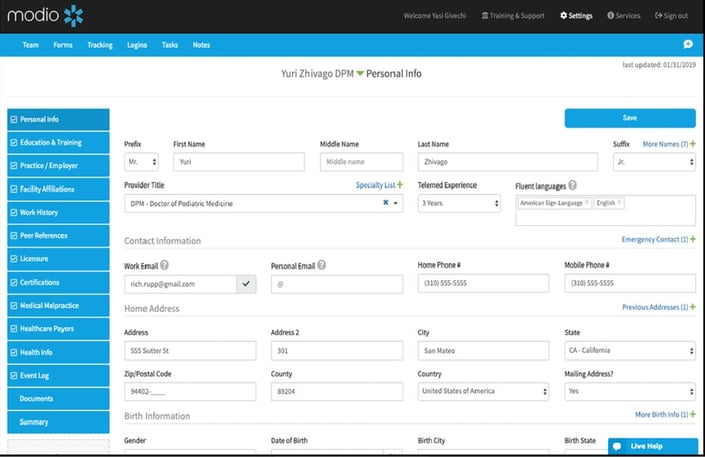Click the help icon next to Work Email

click(165, 265)
